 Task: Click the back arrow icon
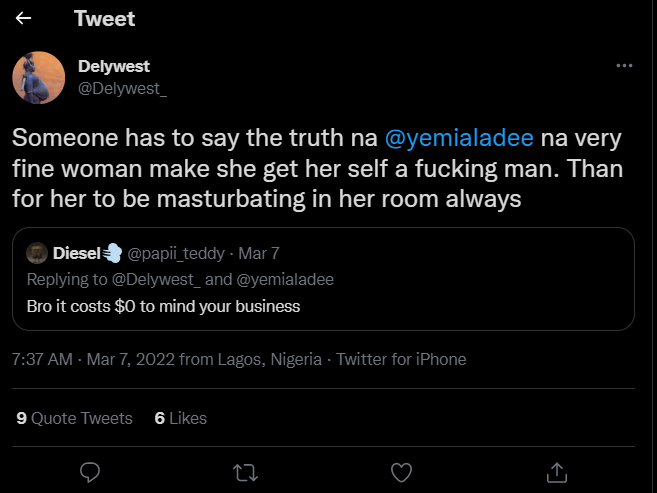click(x=24, y=18)
